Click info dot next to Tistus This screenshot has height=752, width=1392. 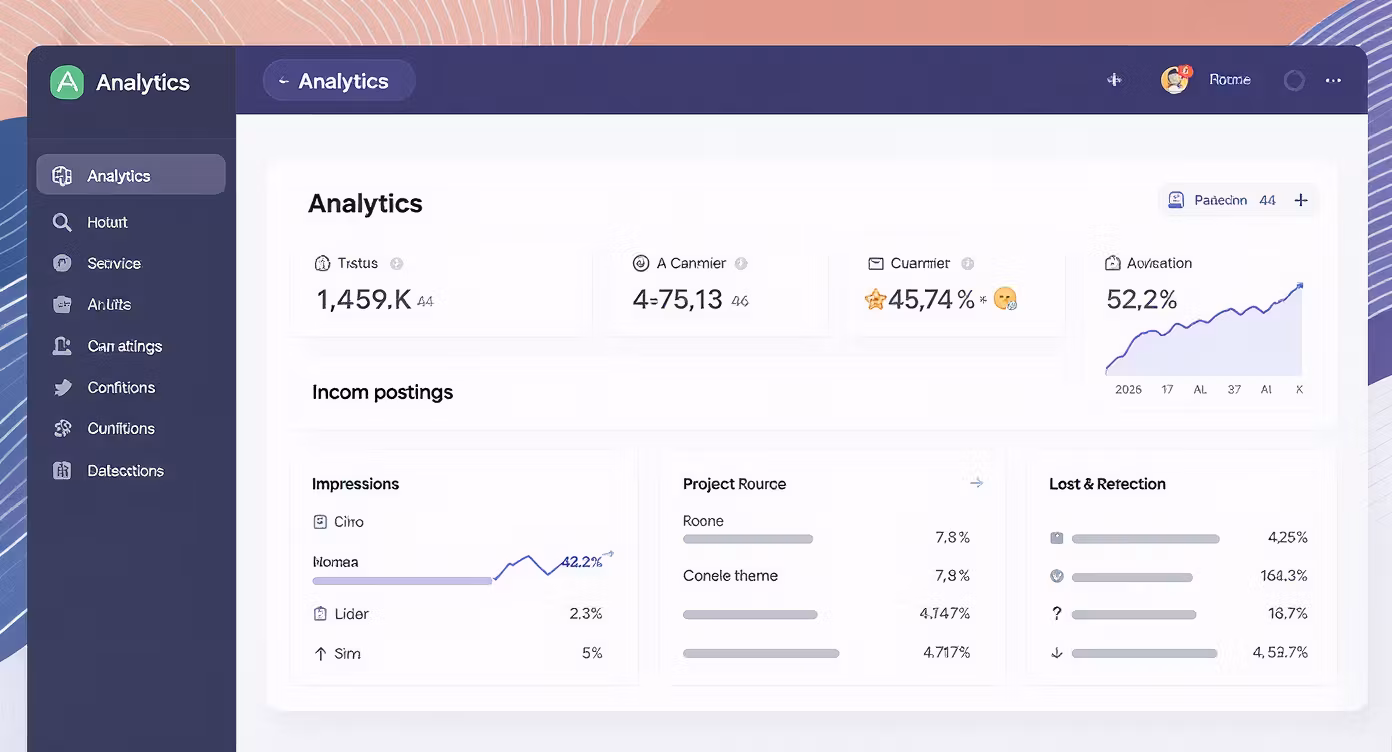(396, 264)
